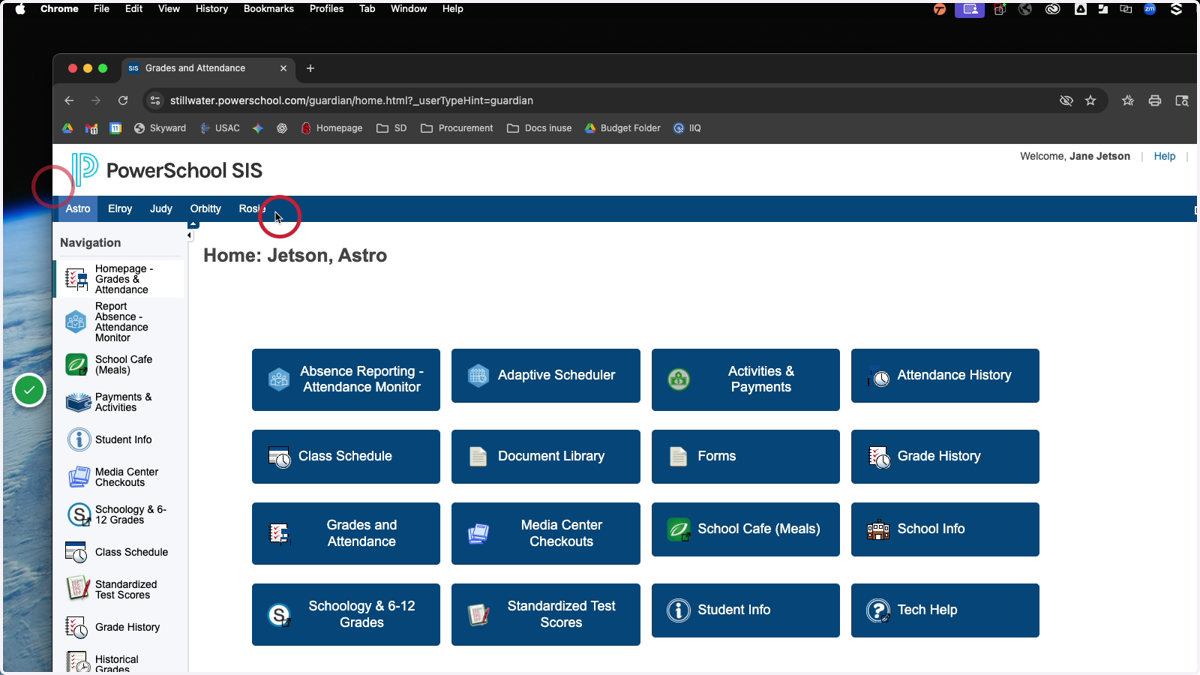
Task: Bookmark this page with the star icon
Action: point(1091,100)
